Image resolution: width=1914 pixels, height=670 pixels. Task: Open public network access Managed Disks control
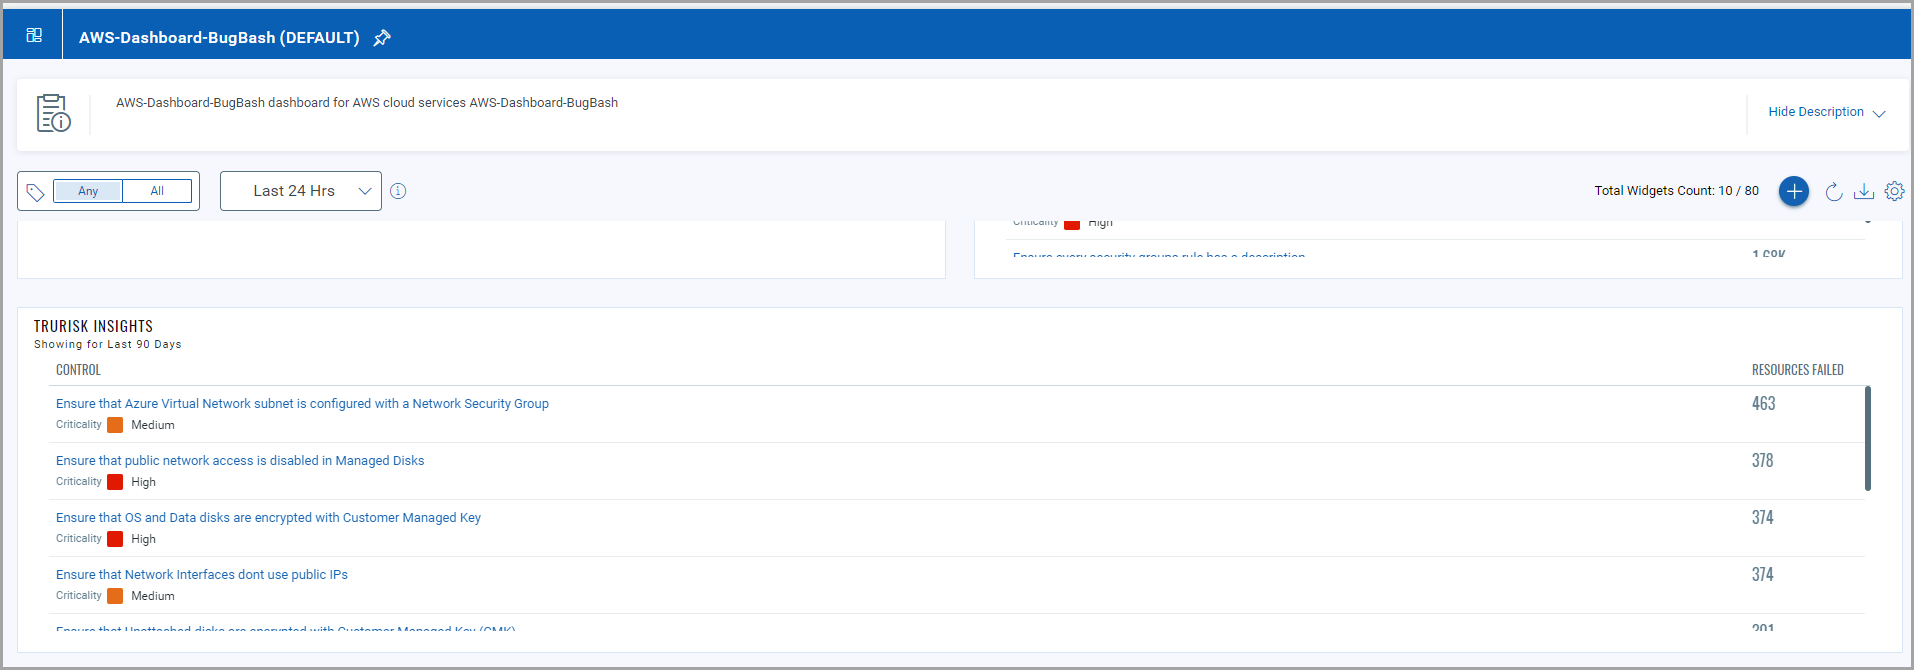click(x=240, y=461)
